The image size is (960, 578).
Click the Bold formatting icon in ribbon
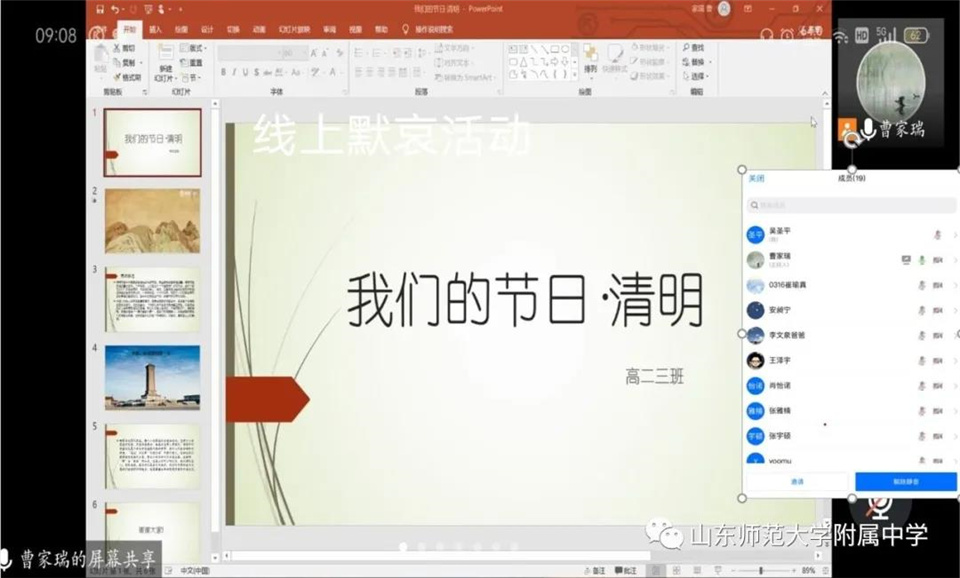[x=223, y=72]
